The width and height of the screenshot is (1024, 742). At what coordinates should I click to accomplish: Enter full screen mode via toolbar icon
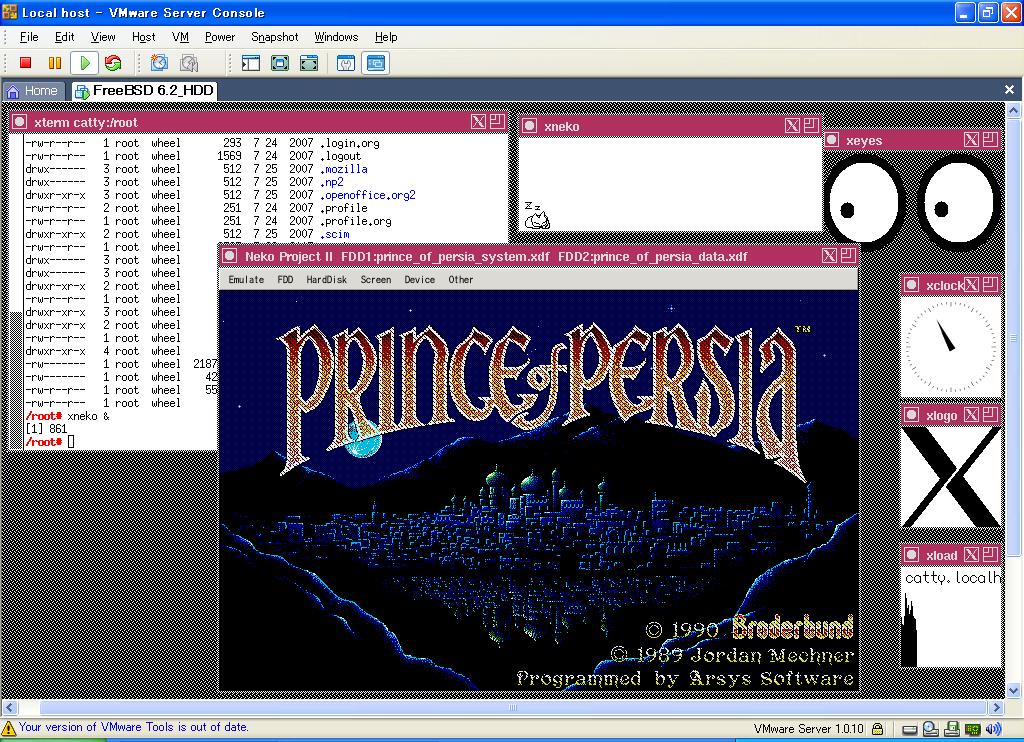pos(309,63)
